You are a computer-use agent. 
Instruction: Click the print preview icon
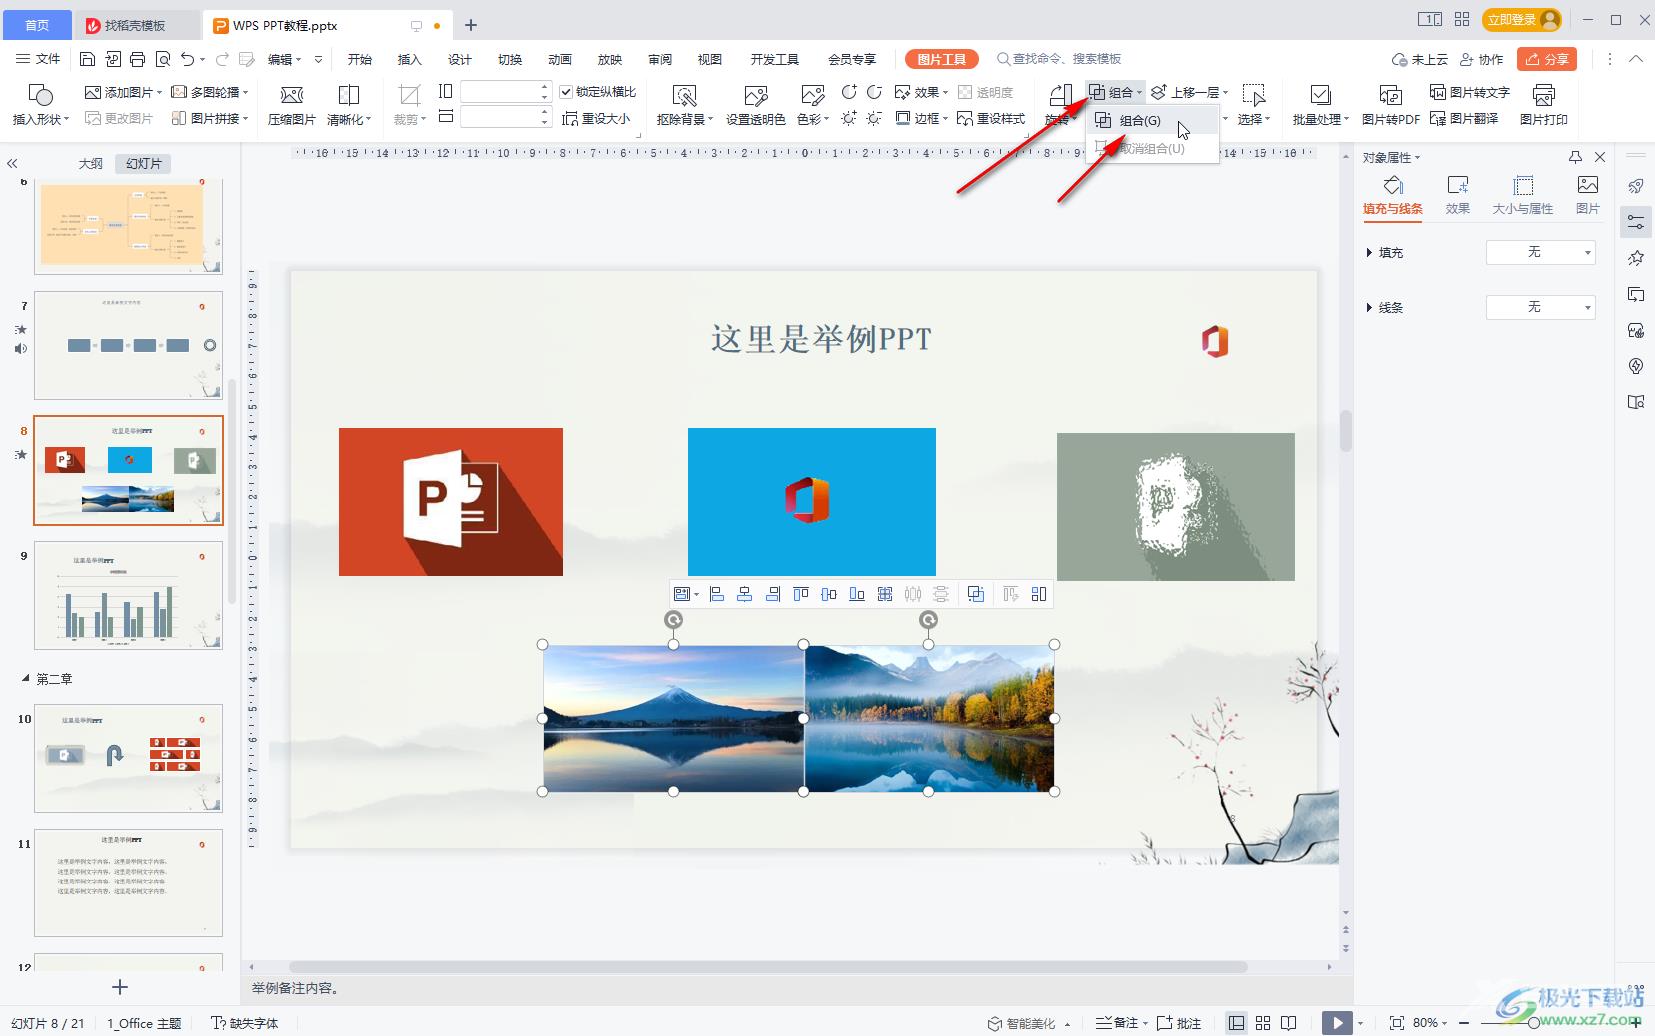pos(163,59)
